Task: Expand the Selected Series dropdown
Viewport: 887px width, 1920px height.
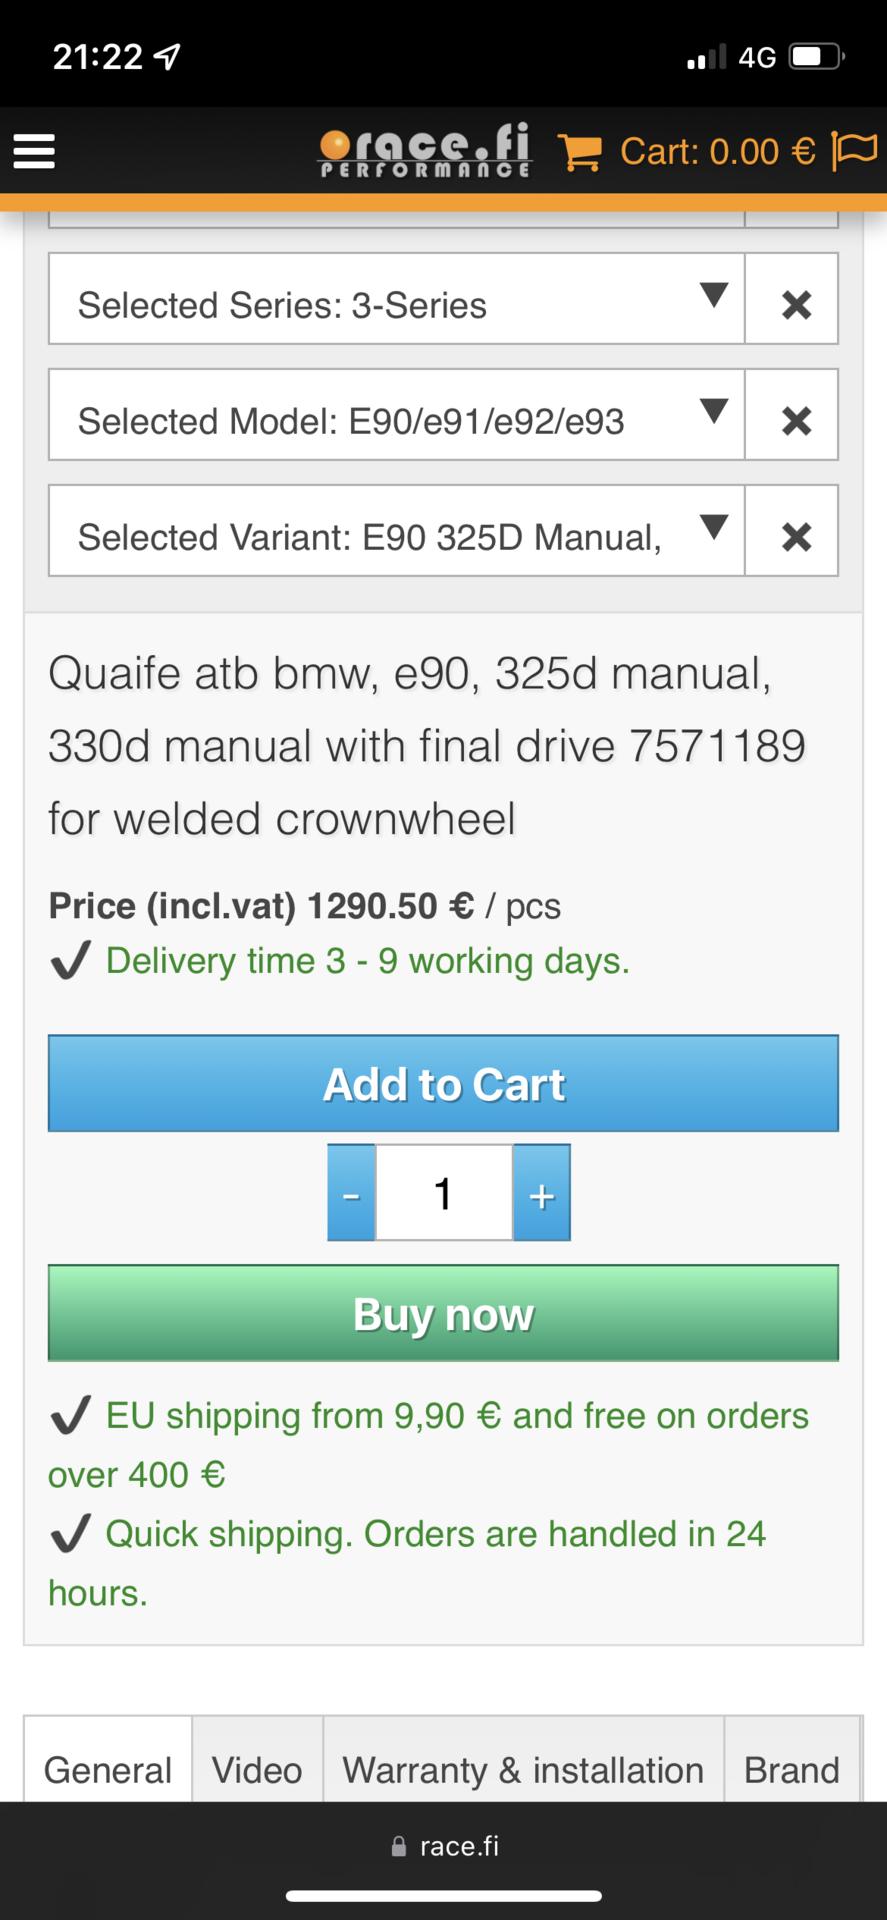Action: 397,299
